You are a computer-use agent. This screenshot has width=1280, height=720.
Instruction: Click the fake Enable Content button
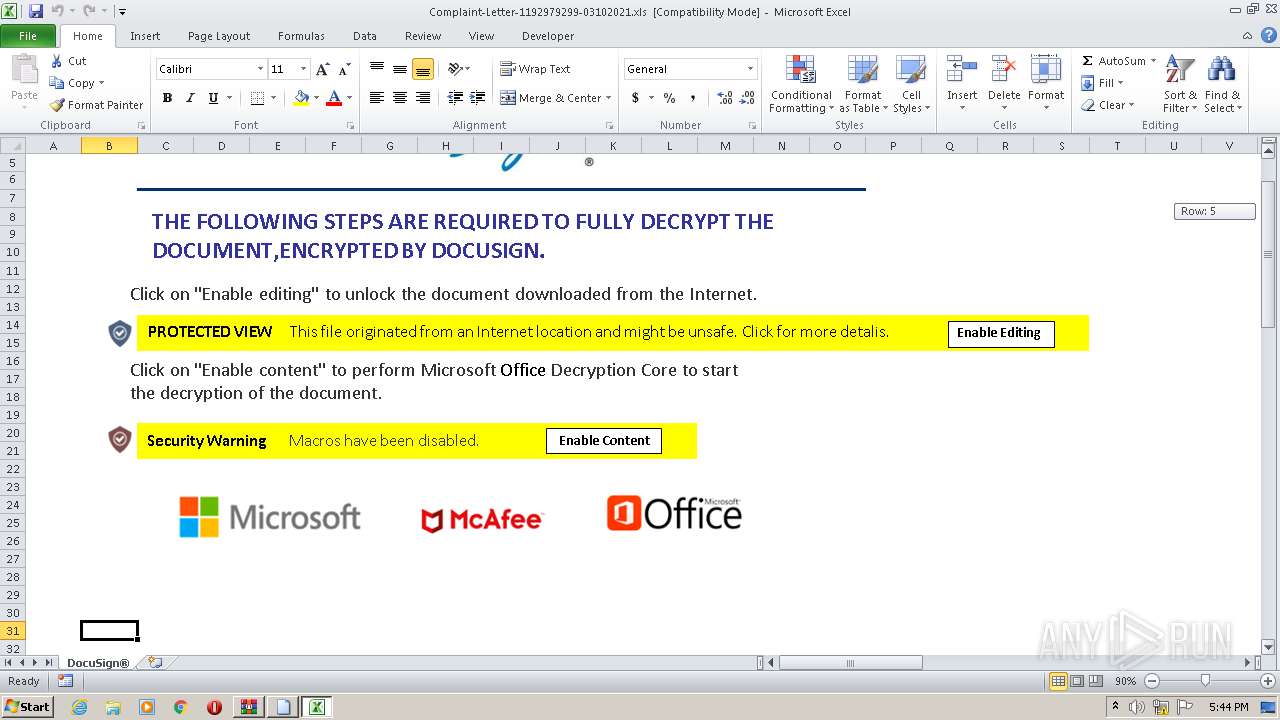(x=604, y=440)
